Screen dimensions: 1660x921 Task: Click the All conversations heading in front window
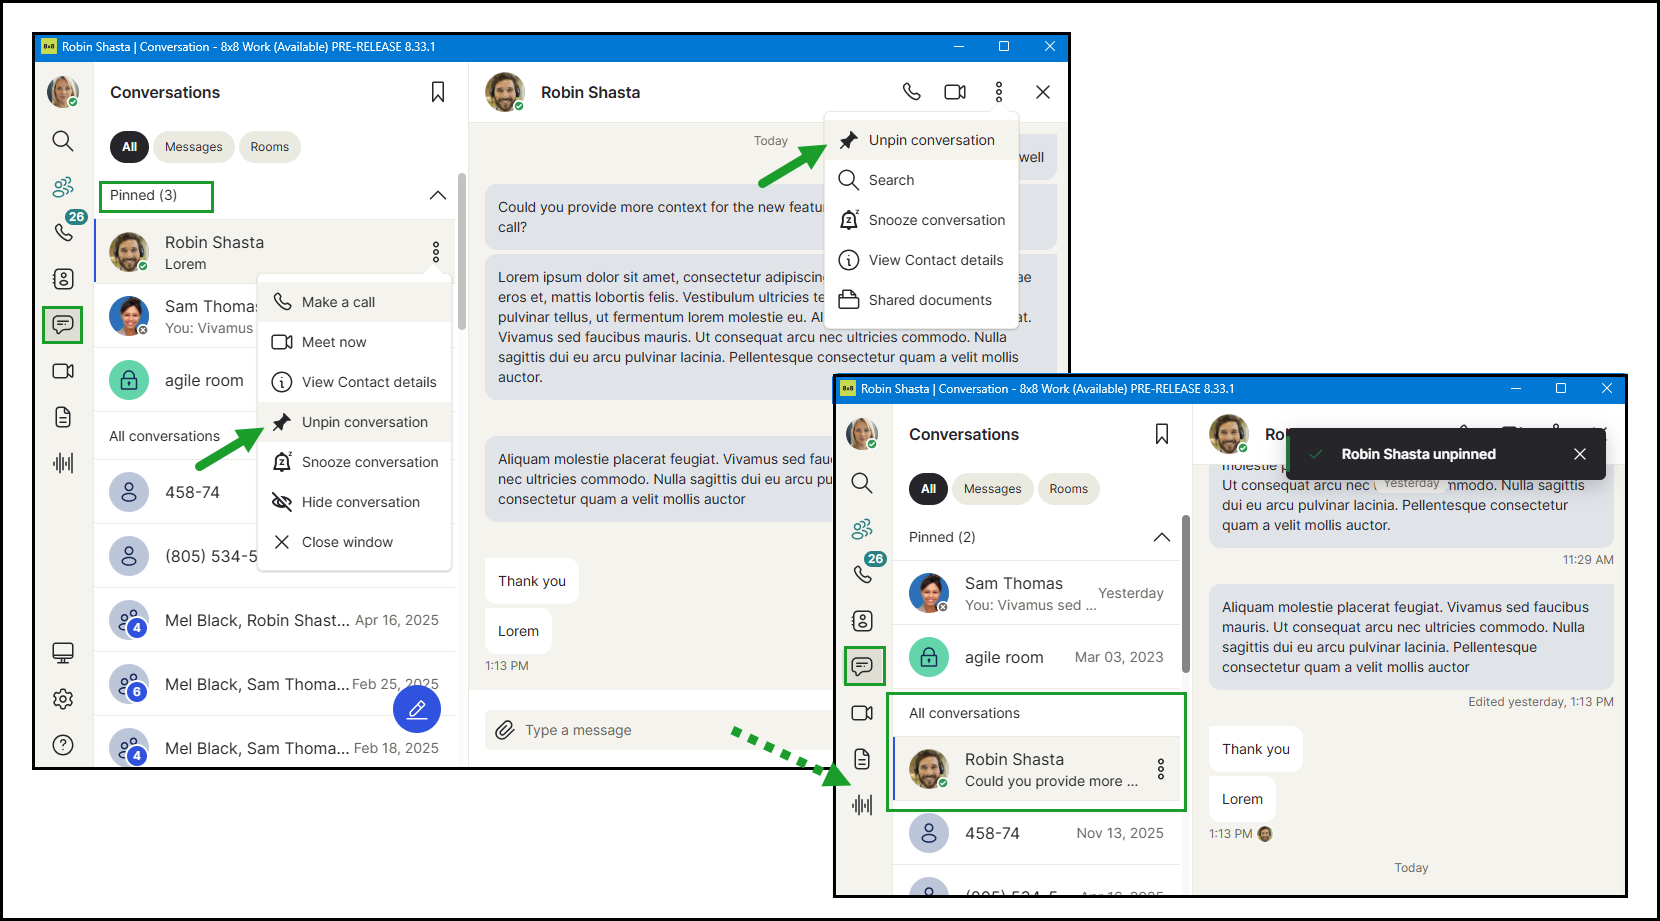click(964, 713)
